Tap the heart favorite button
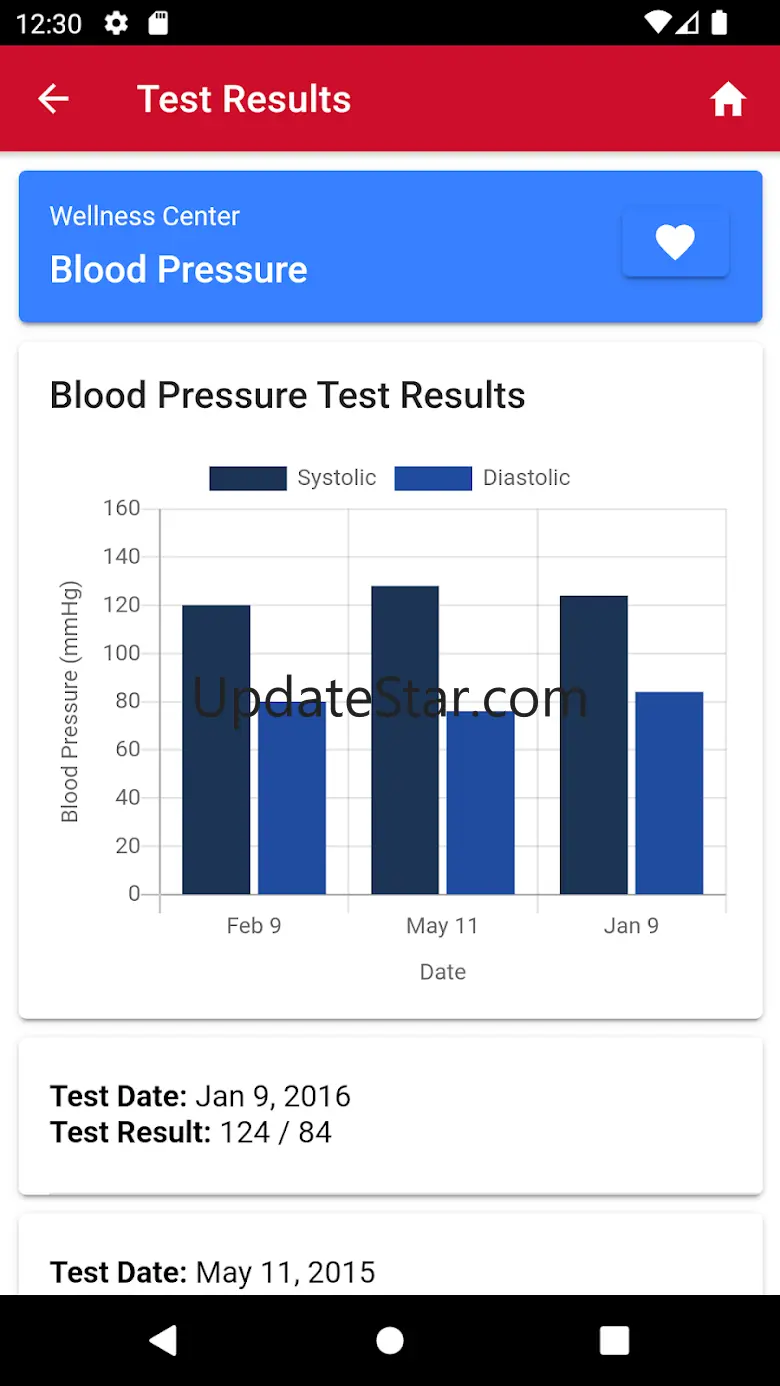Image resolution: width=780 pixels, height=1386 pixels. [x=675, y=242]
